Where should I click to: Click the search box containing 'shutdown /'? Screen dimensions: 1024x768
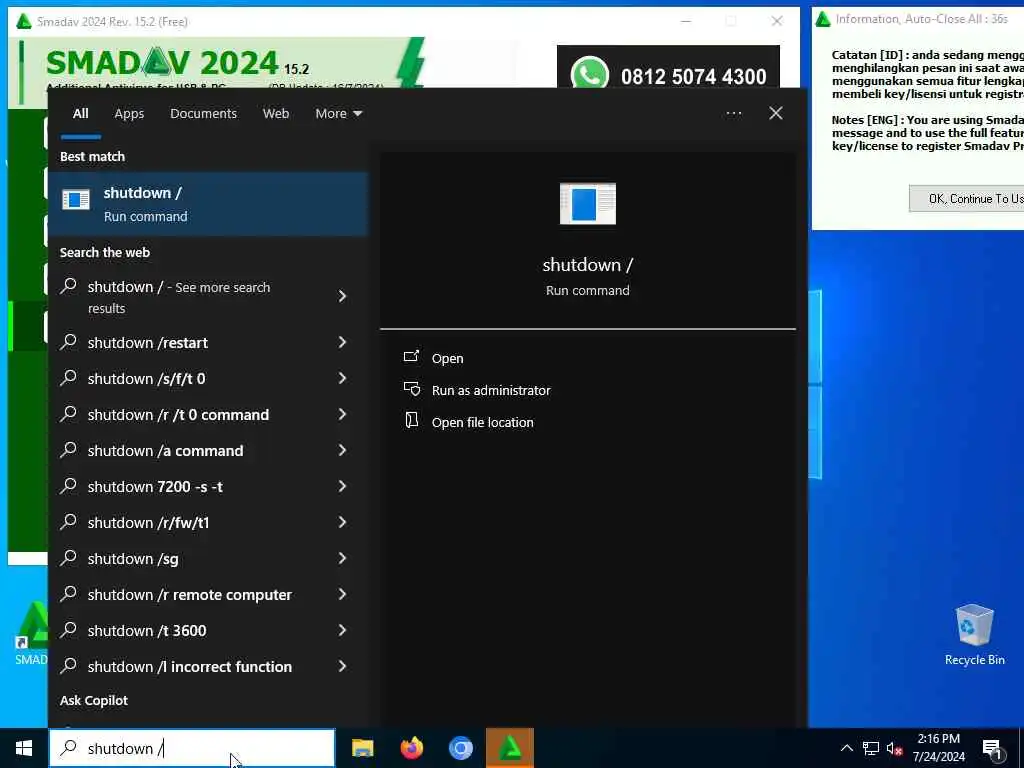click(192, 748)
